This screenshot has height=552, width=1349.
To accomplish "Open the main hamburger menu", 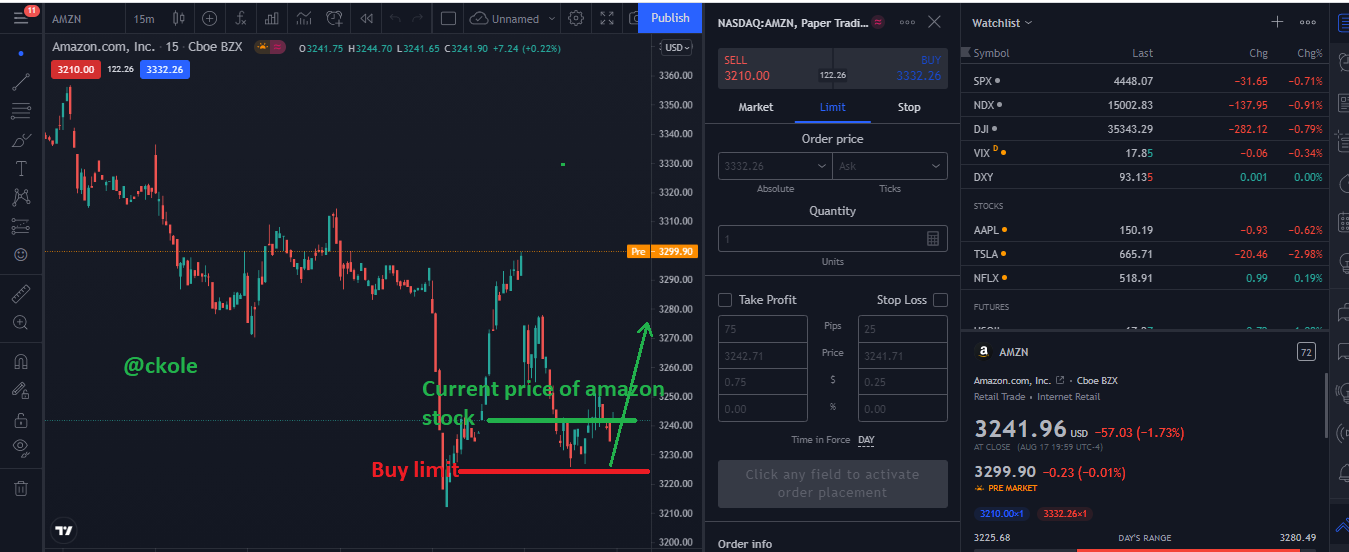I will tap(21, 18).
